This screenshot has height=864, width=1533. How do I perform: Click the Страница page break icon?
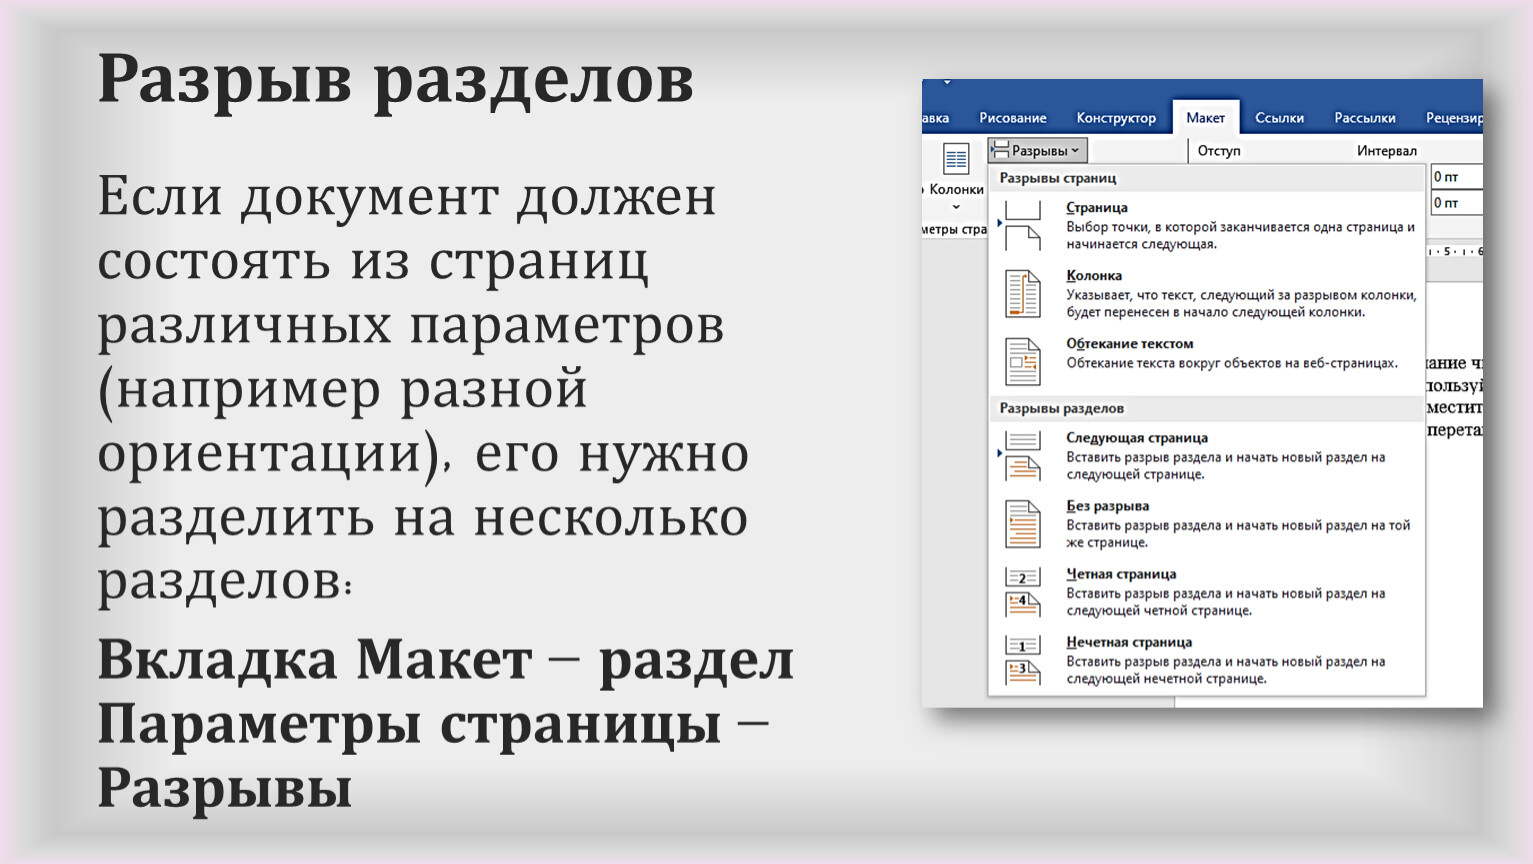coord(1022,225)
